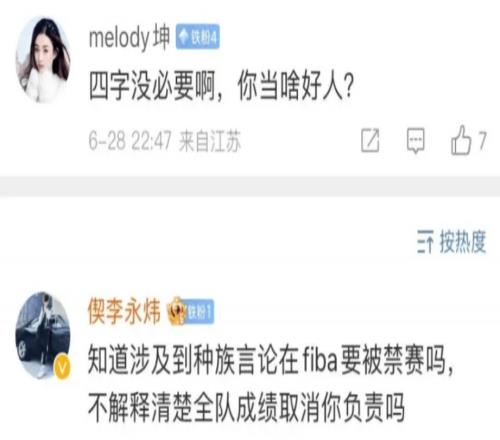Select the comment text 四字没必要啊

(x=152, y=85)
